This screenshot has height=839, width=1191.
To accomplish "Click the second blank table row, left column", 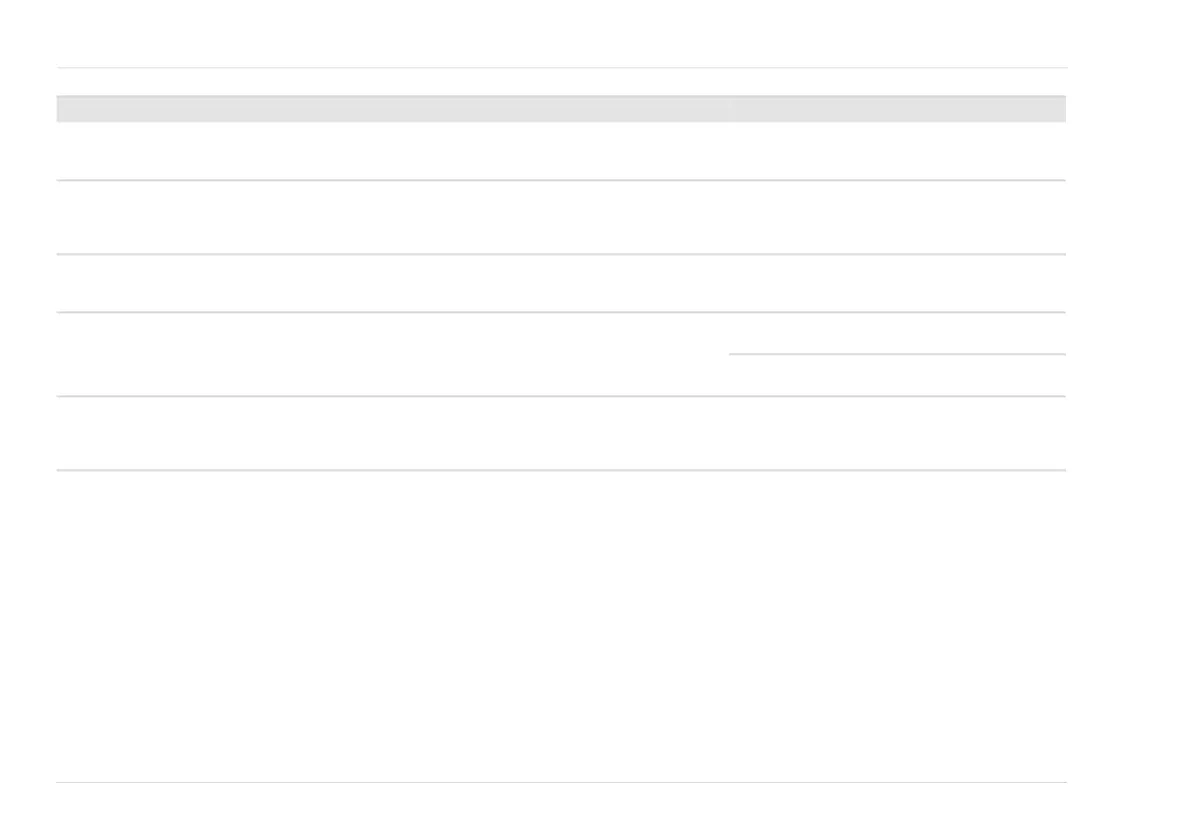I will pos(392,217).
